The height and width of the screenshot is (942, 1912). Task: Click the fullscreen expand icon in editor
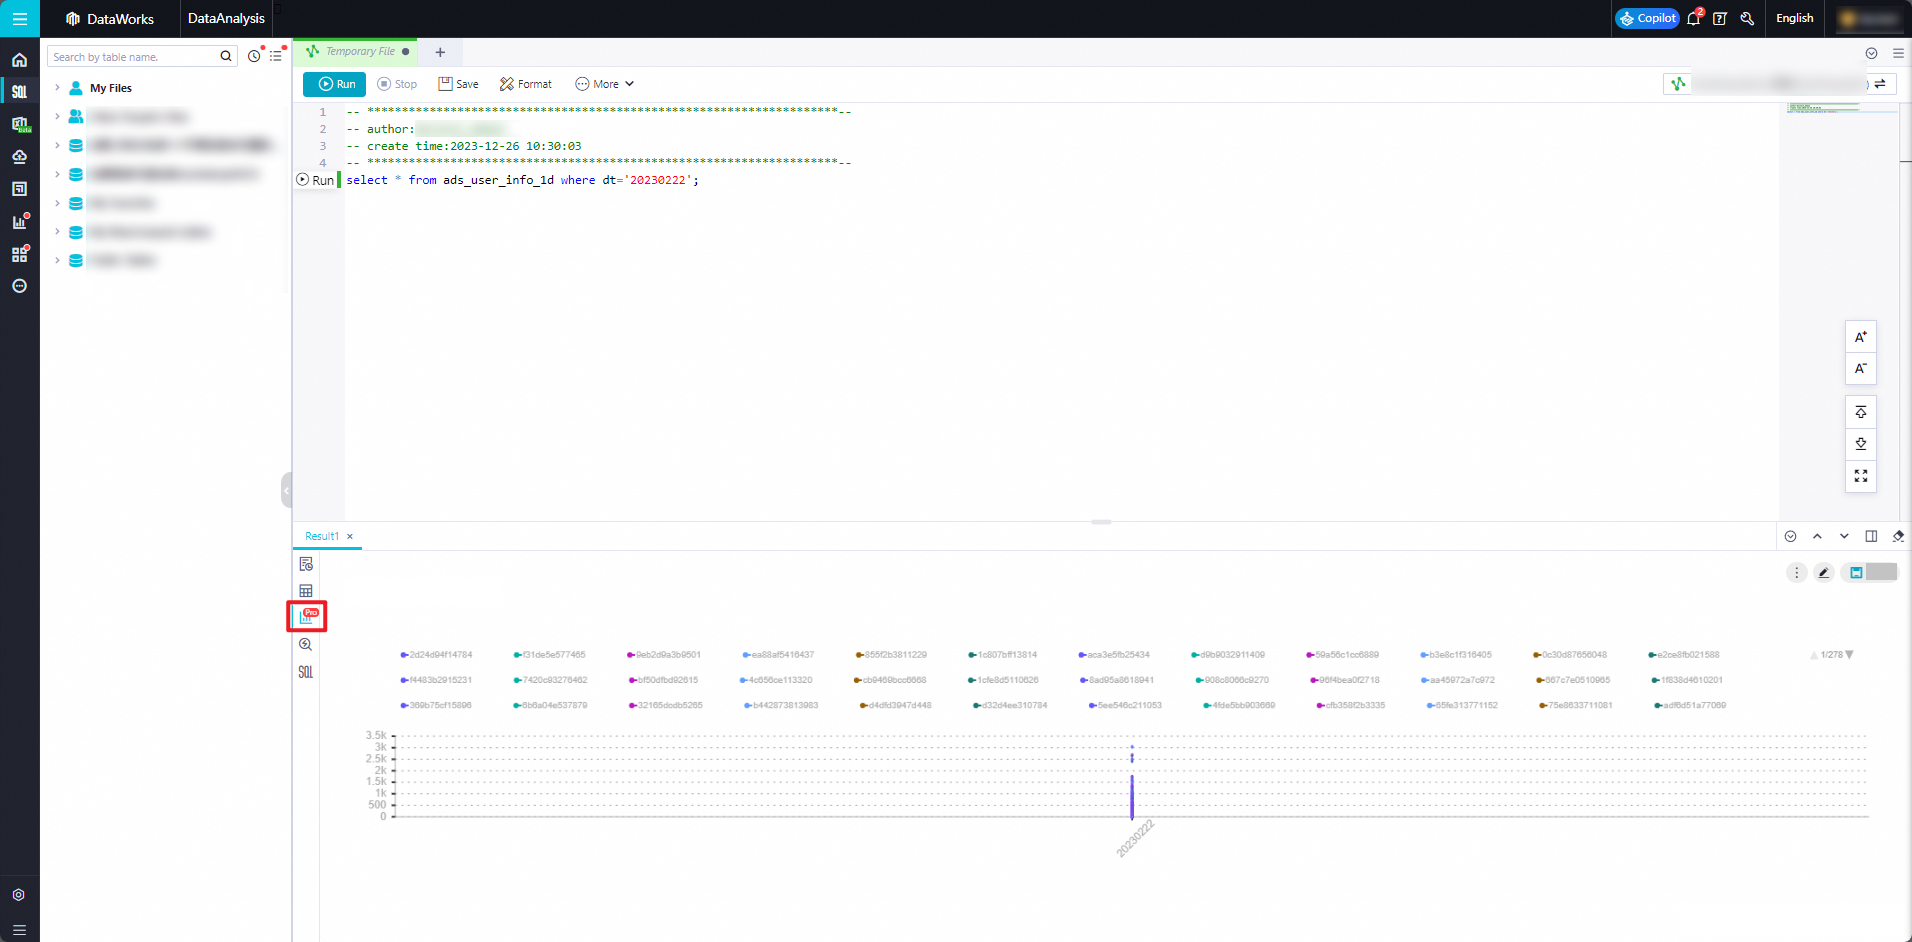click(x=1860, y=476)
